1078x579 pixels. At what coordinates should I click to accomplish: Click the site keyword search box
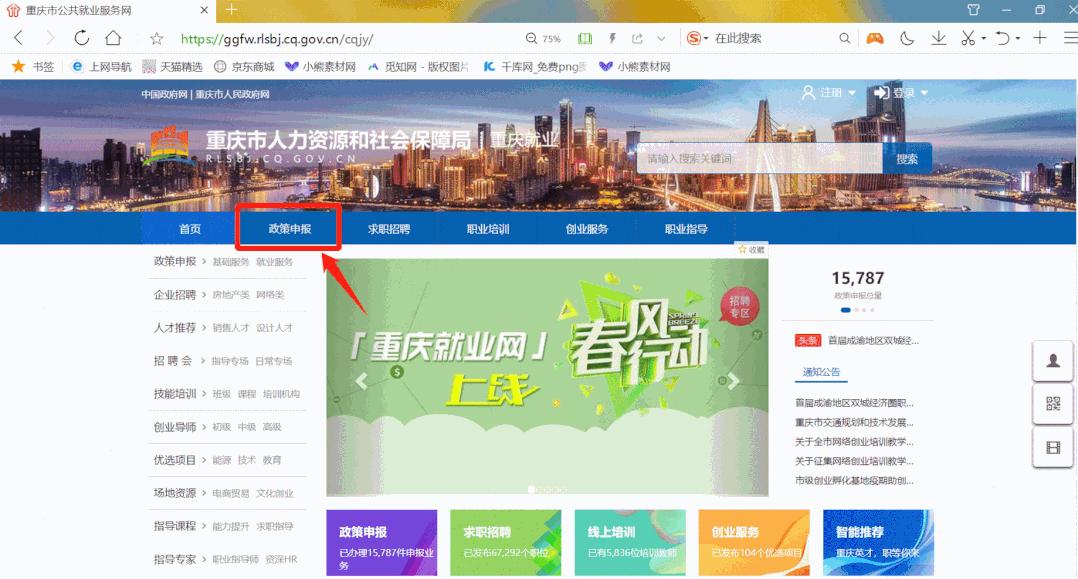(x=760, y=159)
